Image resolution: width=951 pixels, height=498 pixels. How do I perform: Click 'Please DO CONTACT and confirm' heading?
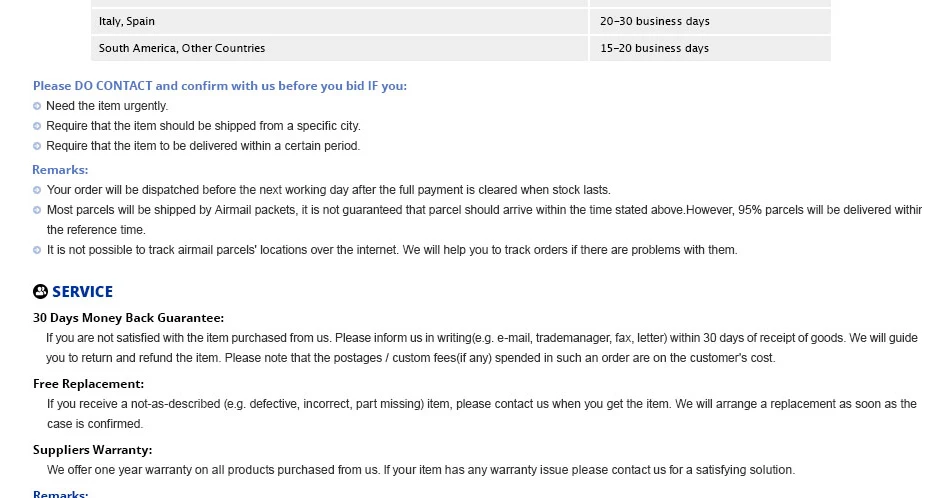point(220,86)
